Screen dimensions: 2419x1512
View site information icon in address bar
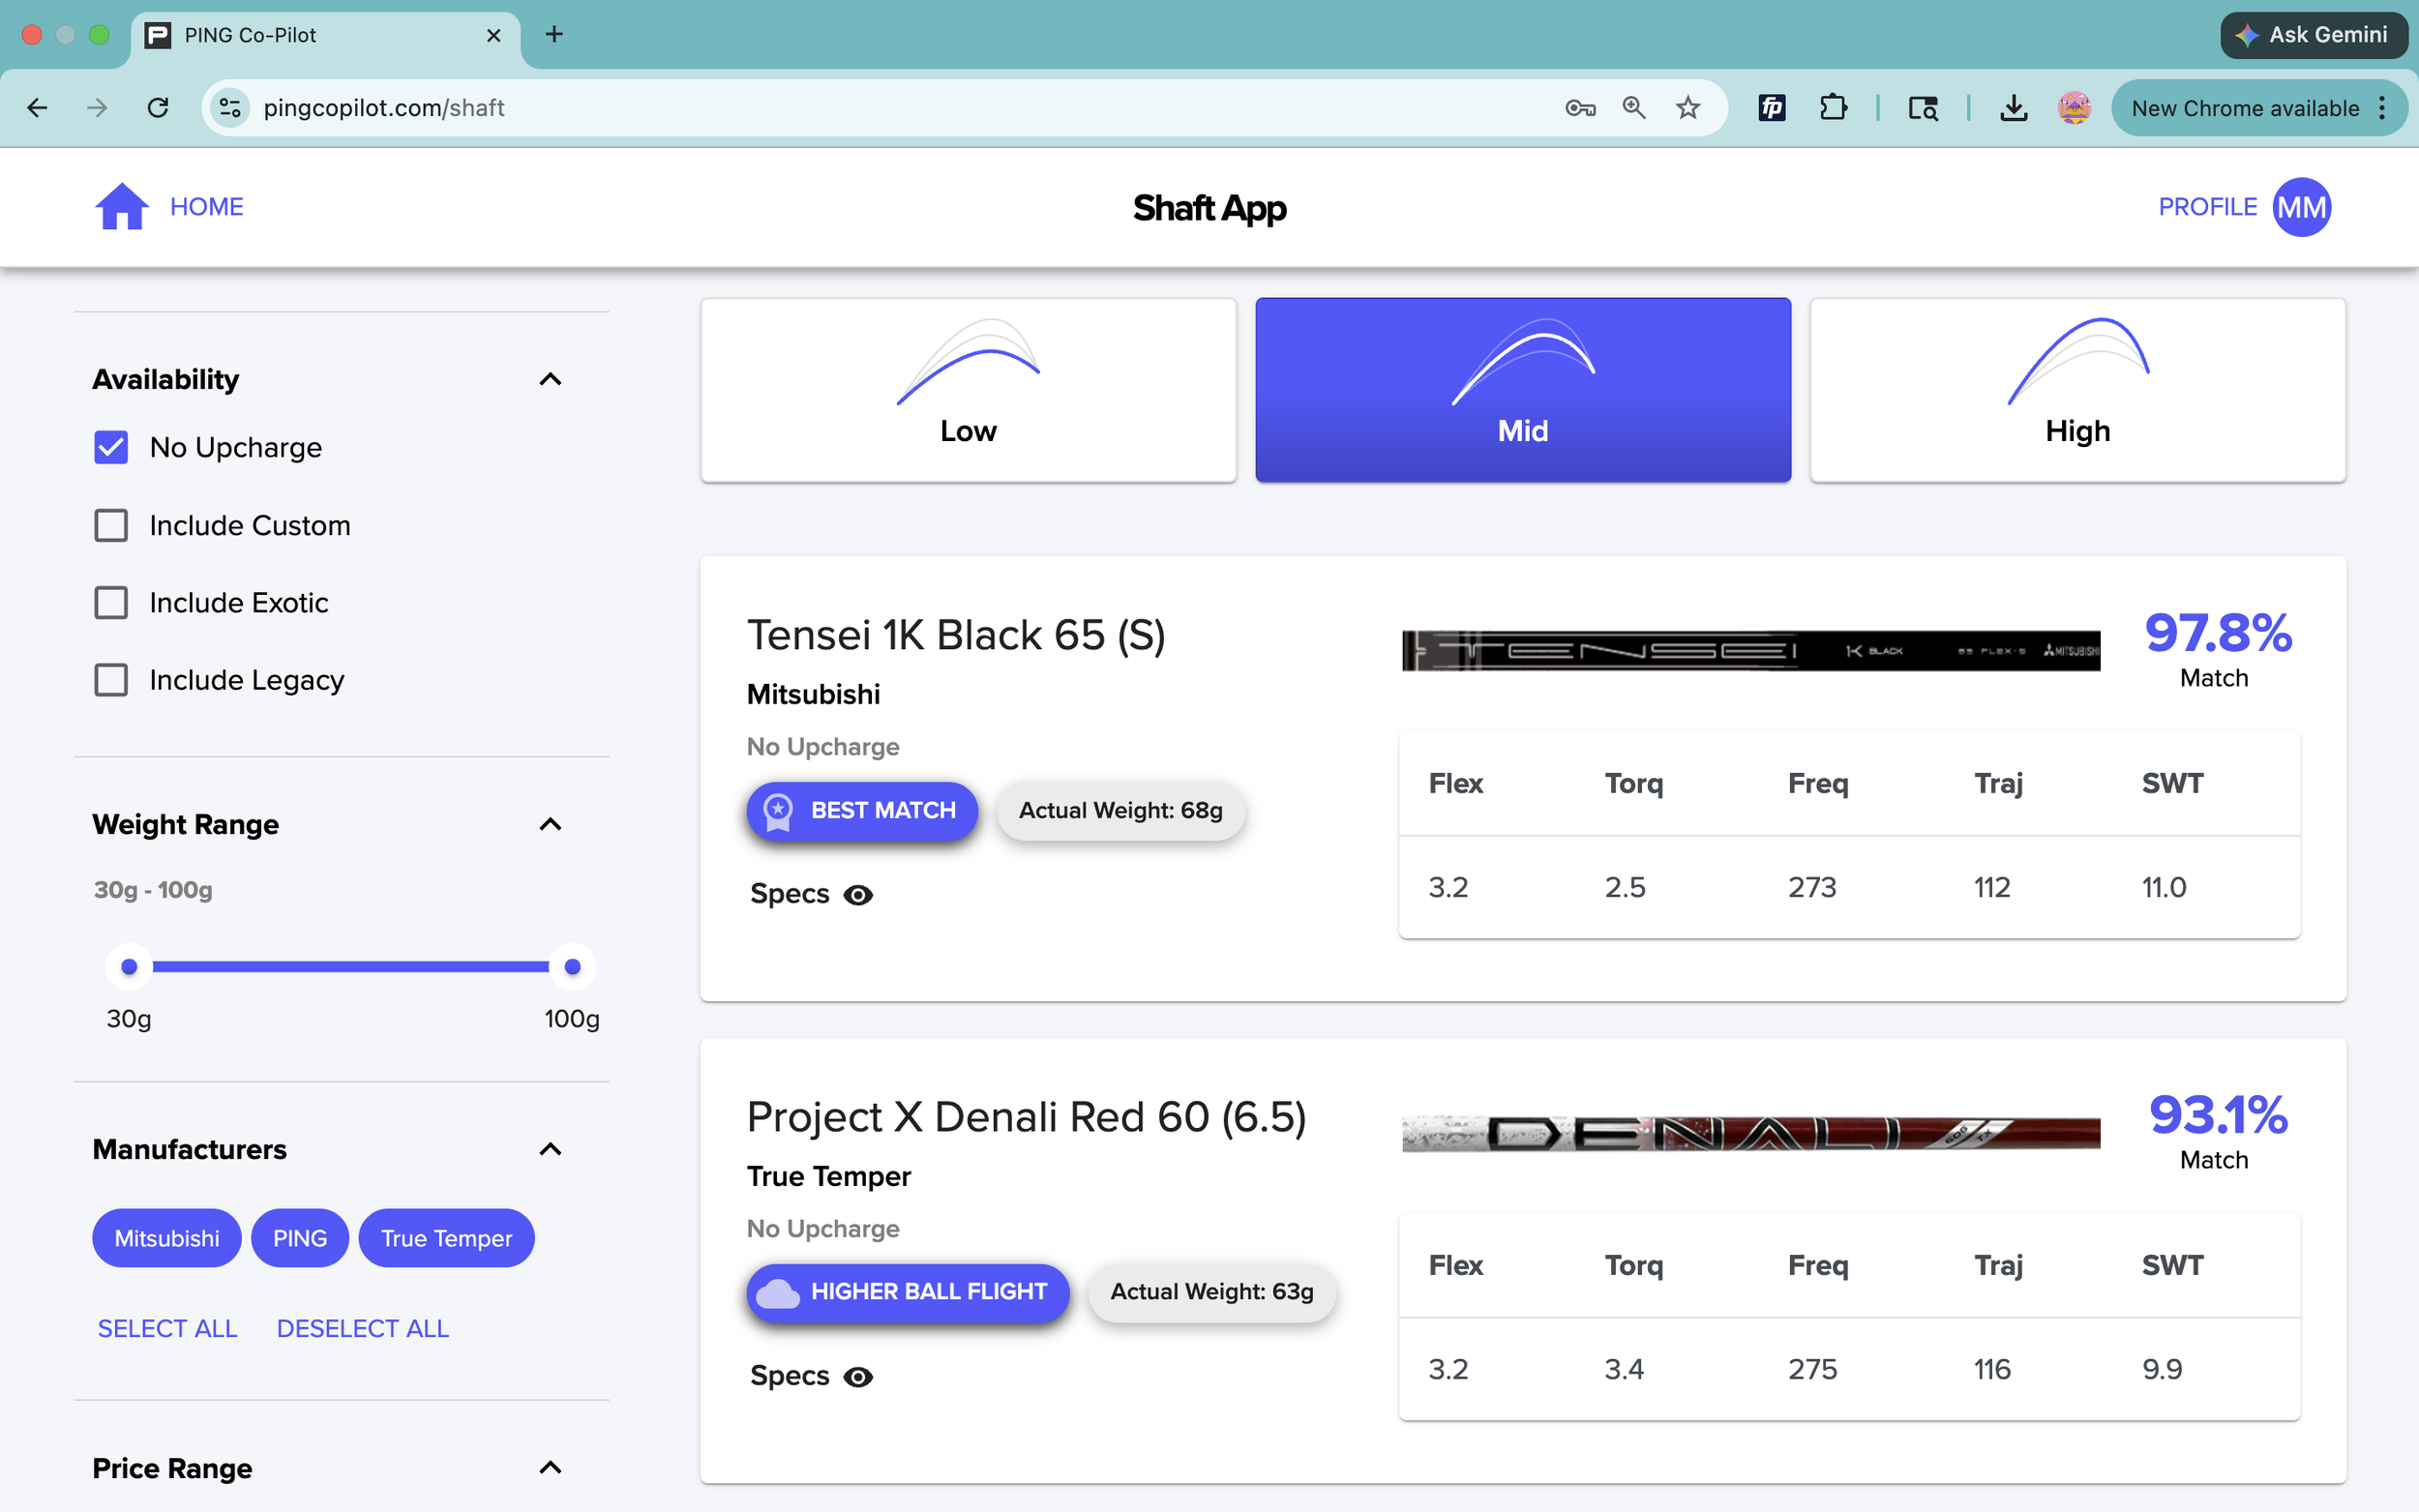[230, 108]
